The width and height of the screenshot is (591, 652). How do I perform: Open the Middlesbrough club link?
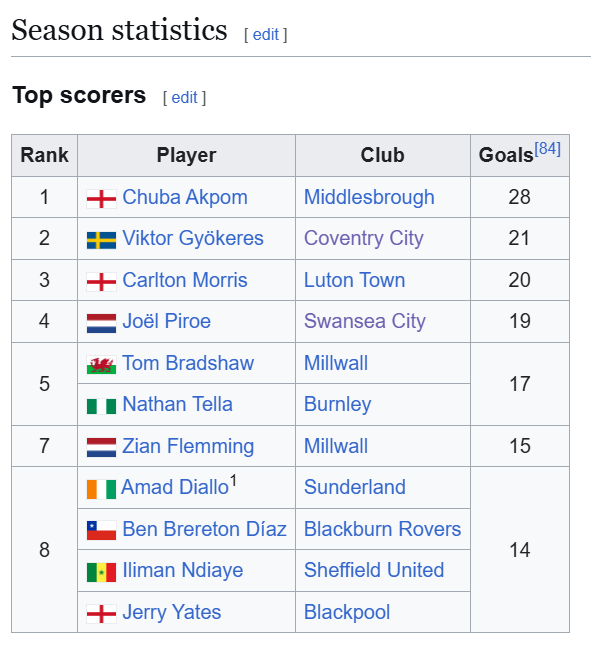(x=369, y=197)
